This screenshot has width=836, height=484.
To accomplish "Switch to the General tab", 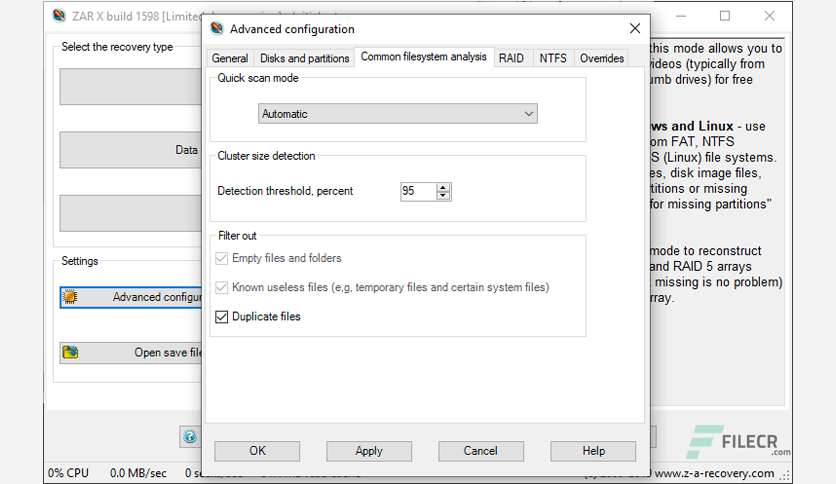I will (x=230, y=58).
